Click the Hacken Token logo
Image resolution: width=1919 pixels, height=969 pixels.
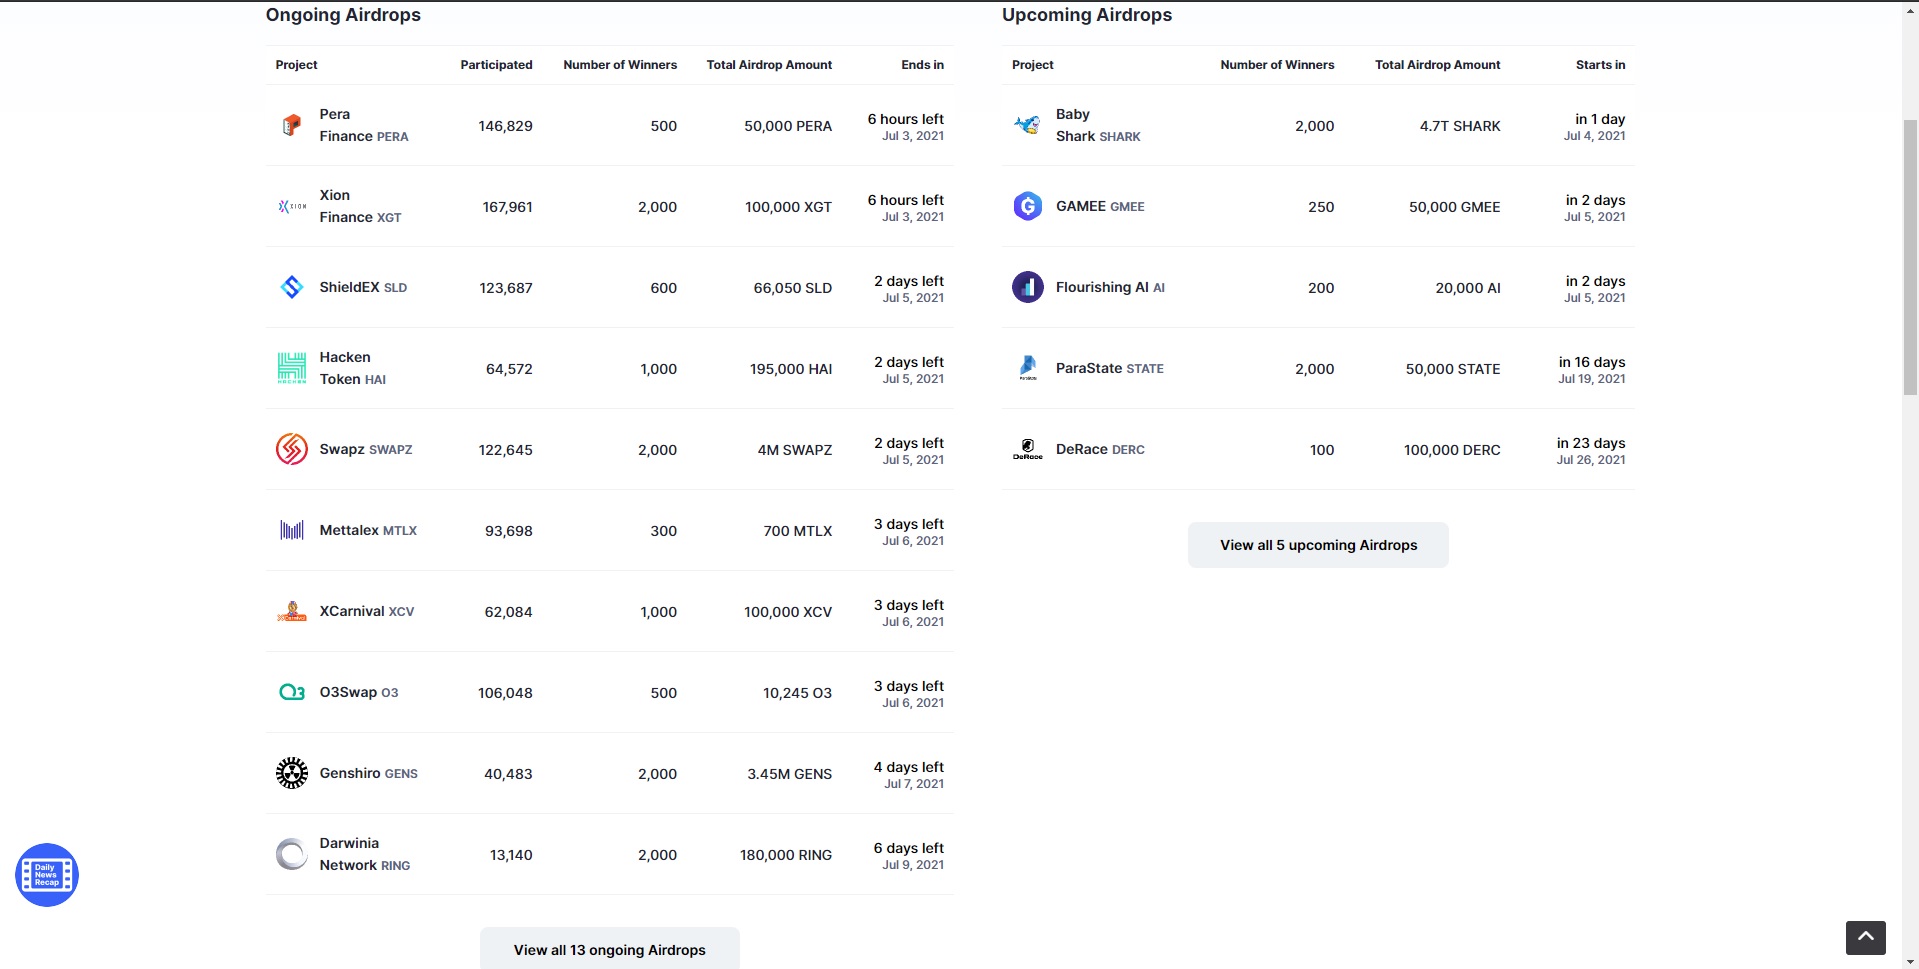[x=291, y=368]
